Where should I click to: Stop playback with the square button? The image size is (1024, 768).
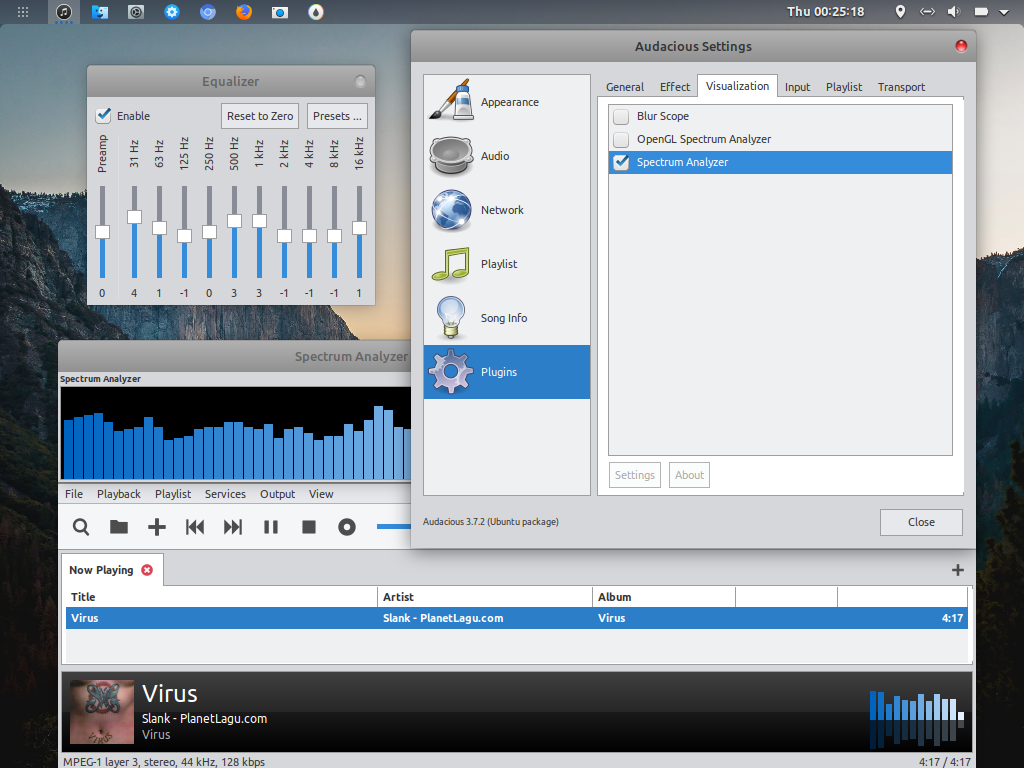(x=309, y=527)
